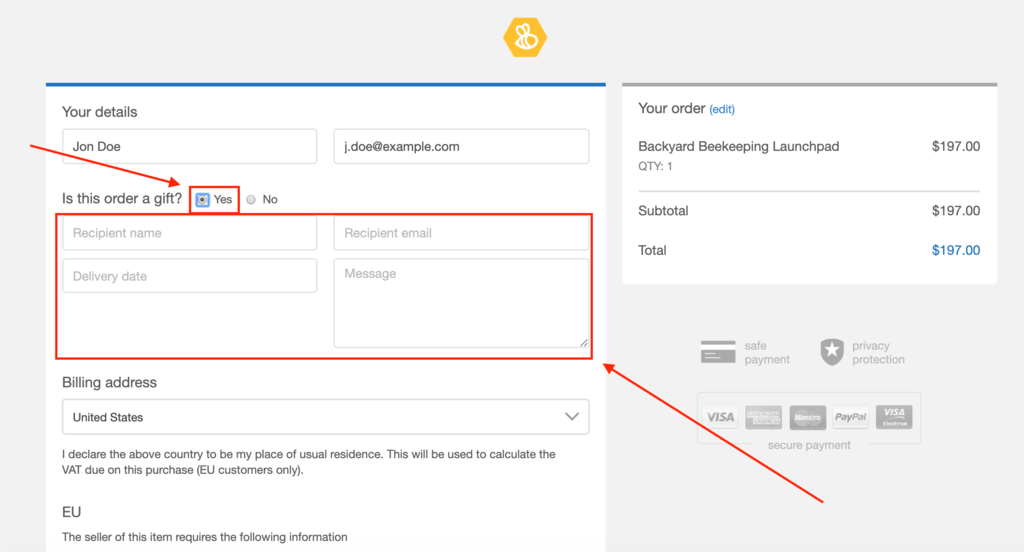Viewport: 1024px width, 552px height.
Task: Click the PayPal payment badge
Action: pos(851,417)
